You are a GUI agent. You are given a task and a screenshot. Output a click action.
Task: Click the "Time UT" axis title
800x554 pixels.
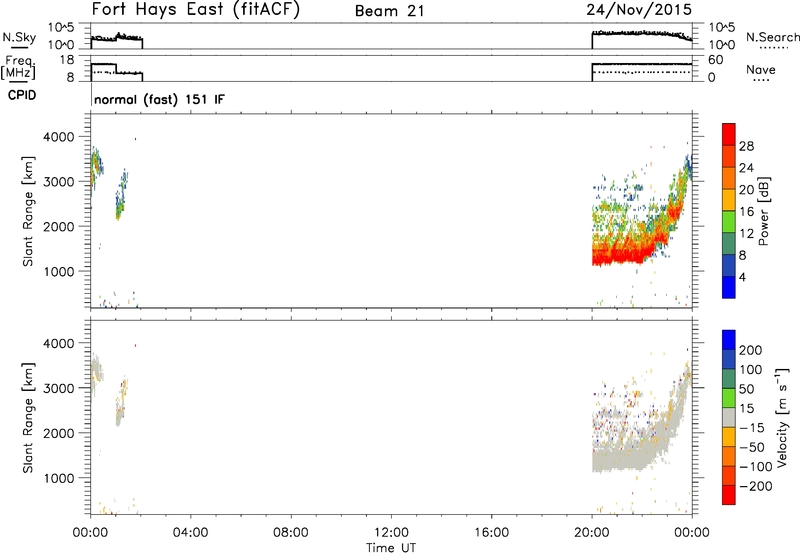coord(391,548)
